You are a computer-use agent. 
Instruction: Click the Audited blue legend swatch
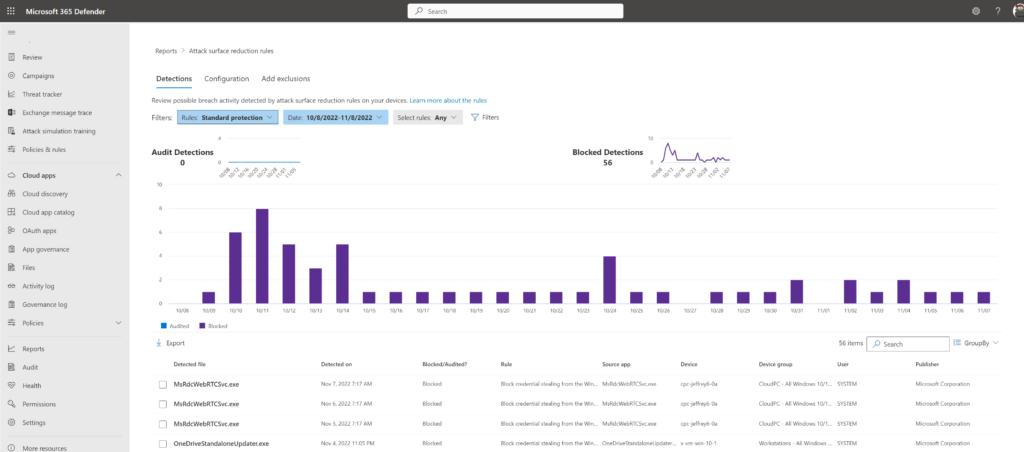tap(163, 325)
